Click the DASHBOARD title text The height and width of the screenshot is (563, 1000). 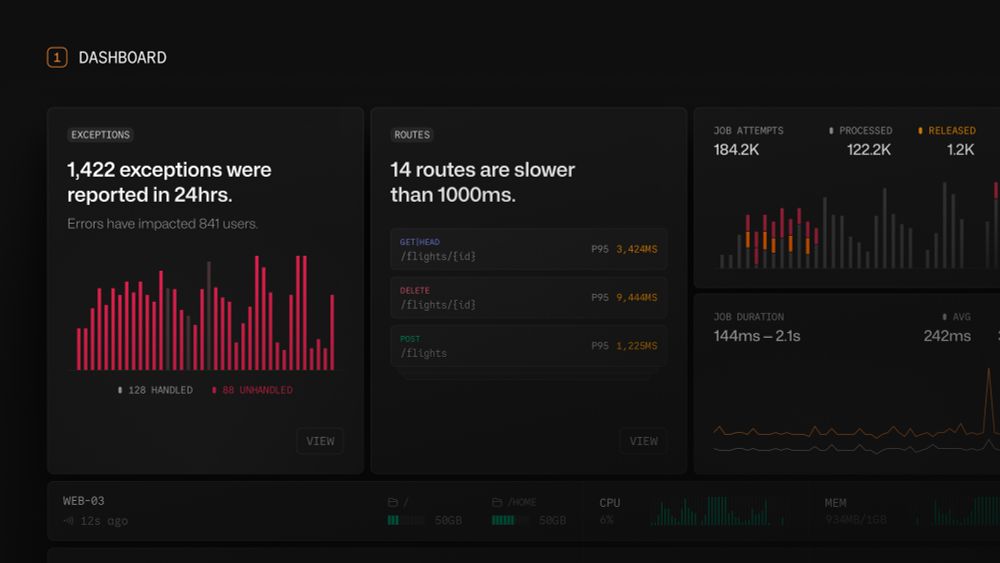pos(122,57)
